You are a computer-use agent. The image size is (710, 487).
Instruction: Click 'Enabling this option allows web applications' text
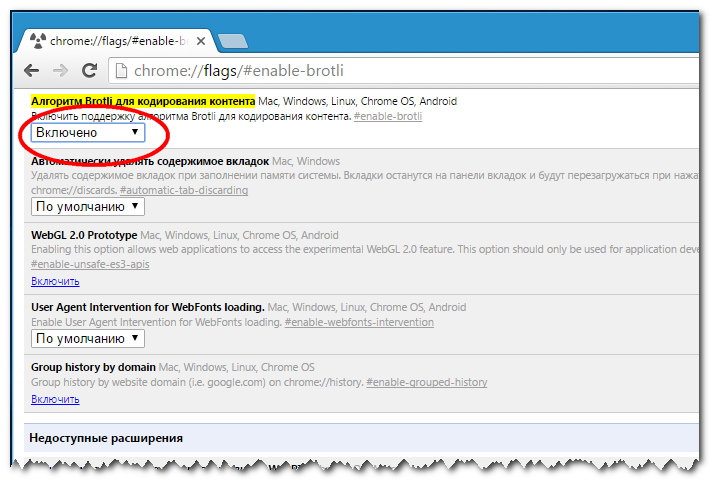[x=365, y=249]
